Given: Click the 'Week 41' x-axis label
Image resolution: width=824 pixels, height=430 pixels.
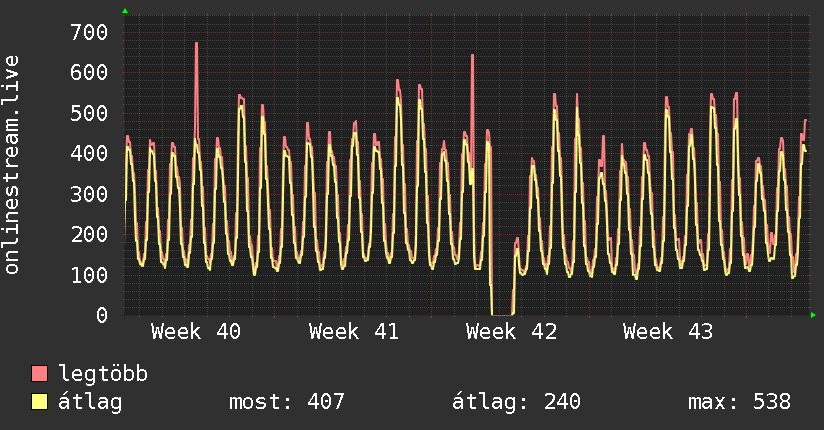Looking at the screenshot, I should coord(354,332).
